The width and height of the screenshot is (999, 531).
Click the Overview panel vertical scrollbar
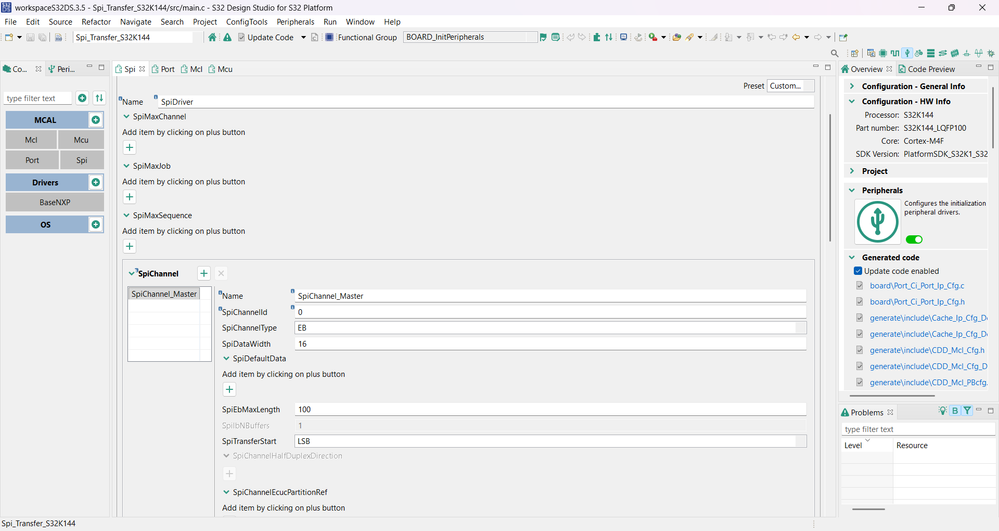[993, 118]
